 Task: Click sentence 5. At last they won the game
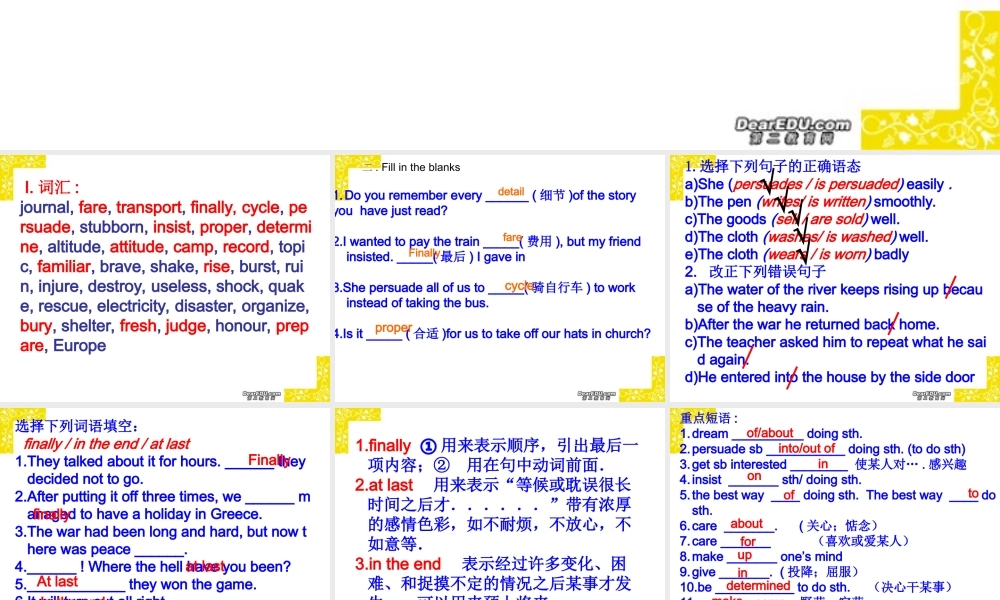point(136,584)
